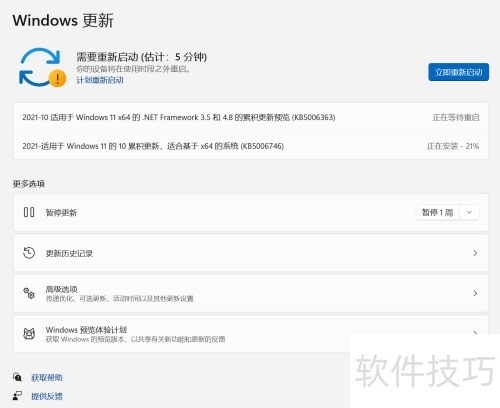Click the 立即重新启动 button
This screenshot has height=408, width=500.
tap(458, 72)
